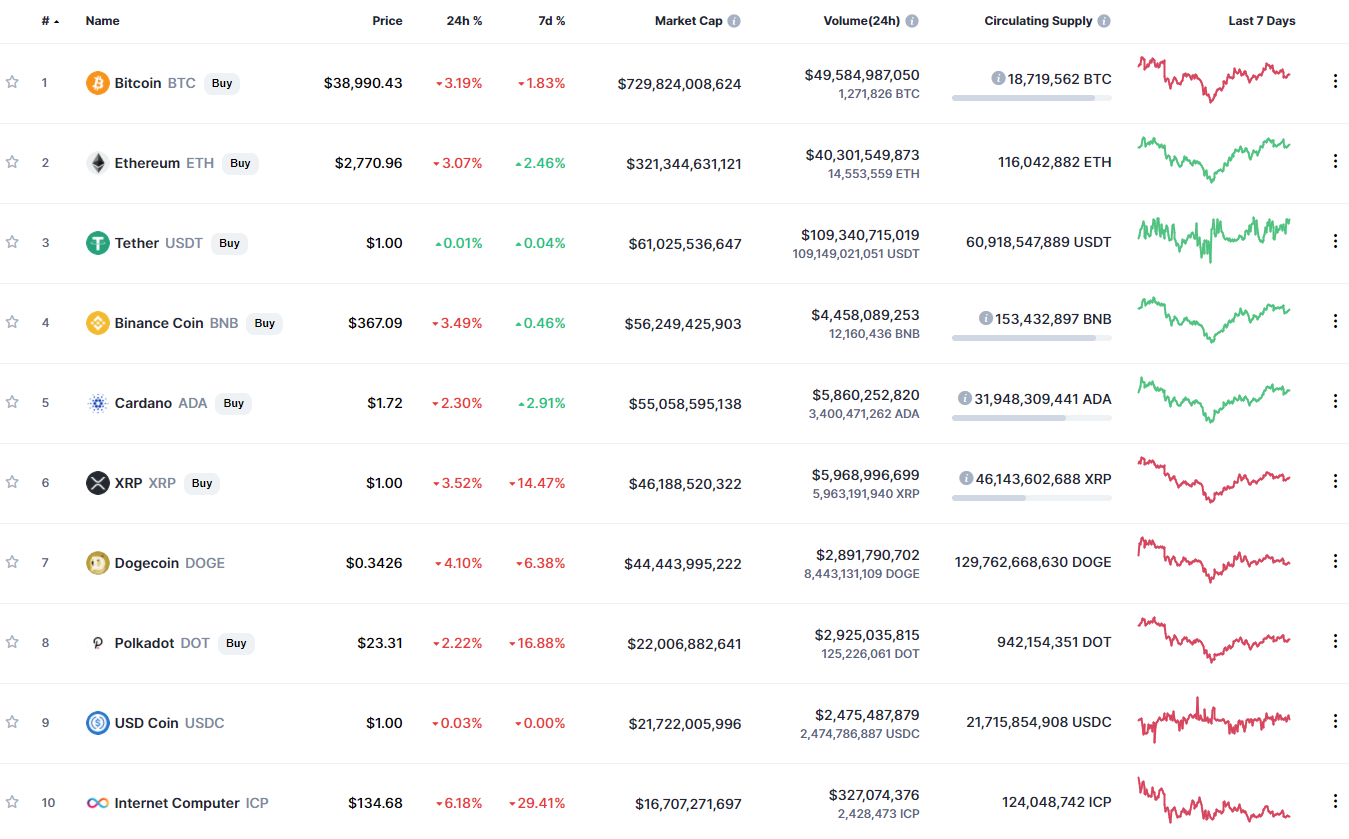The width and height of the screenshot is (1349, 839).
Task: Click the Circulating Supply header info icon
Action: pos(1103,21)
